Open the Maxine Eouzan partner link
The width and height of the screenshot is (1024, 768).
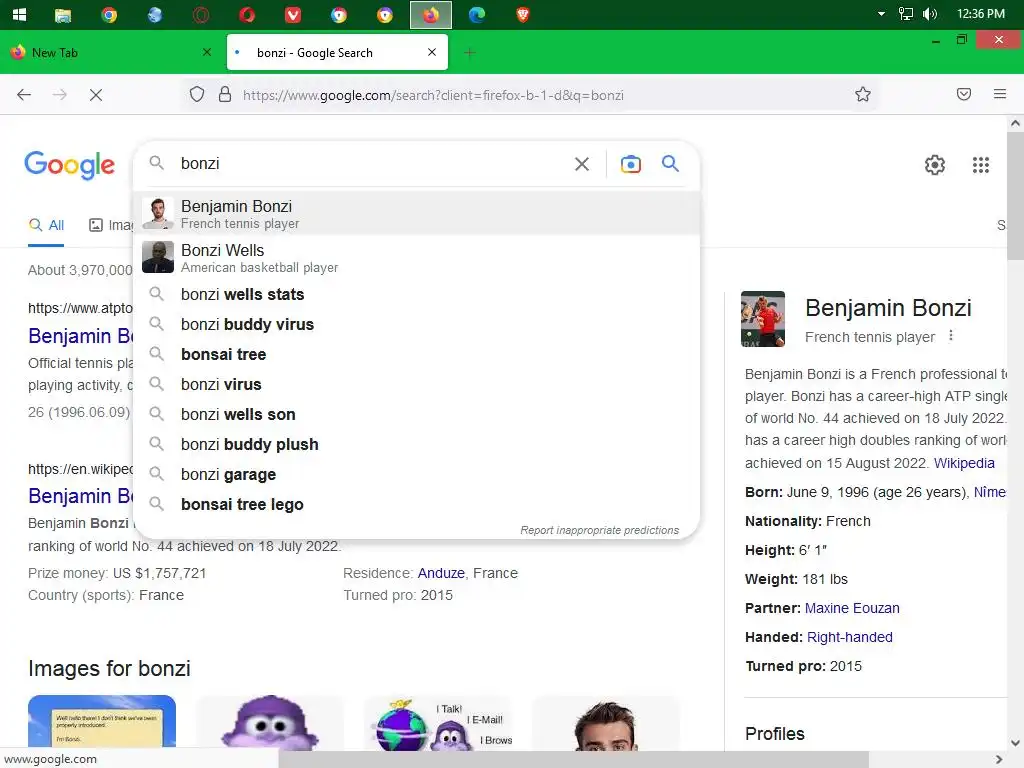tap(852, 608)
